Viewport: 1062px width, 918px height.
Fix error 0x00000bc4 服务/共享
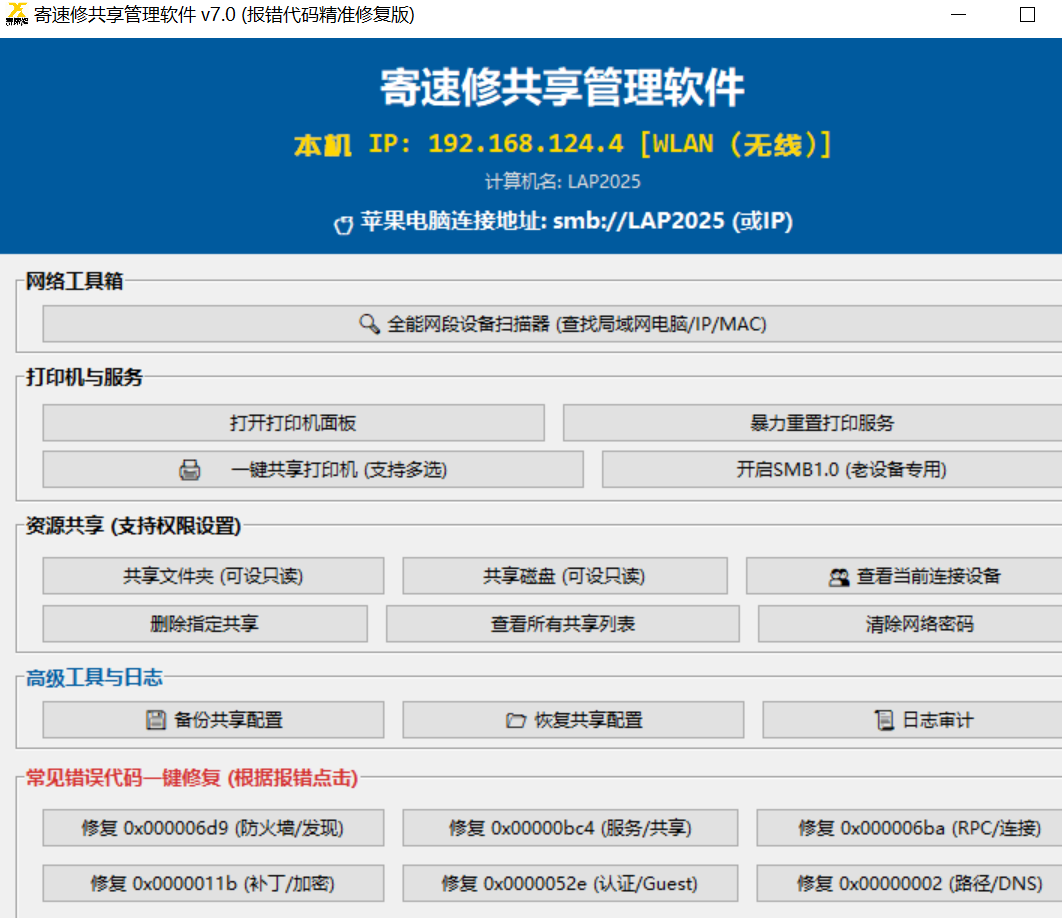click(x=570, y=827)
